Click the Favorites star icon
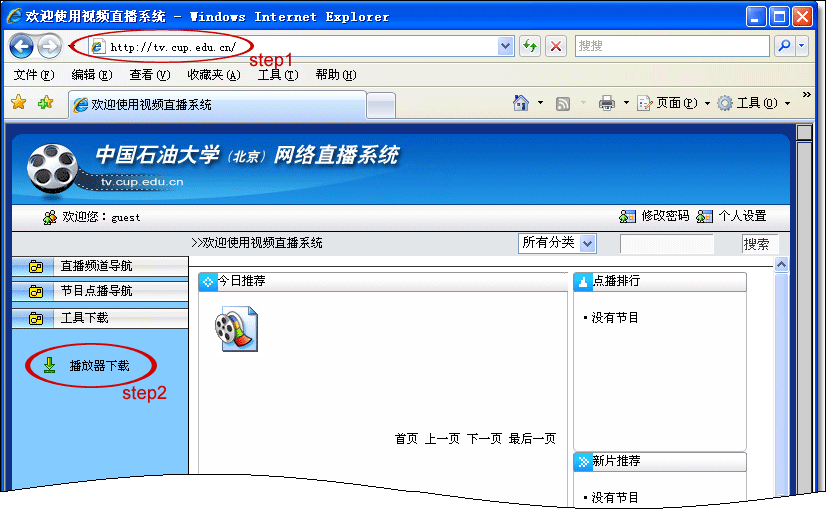The width and height of the screenshot is (826, 509). [18, 103]
